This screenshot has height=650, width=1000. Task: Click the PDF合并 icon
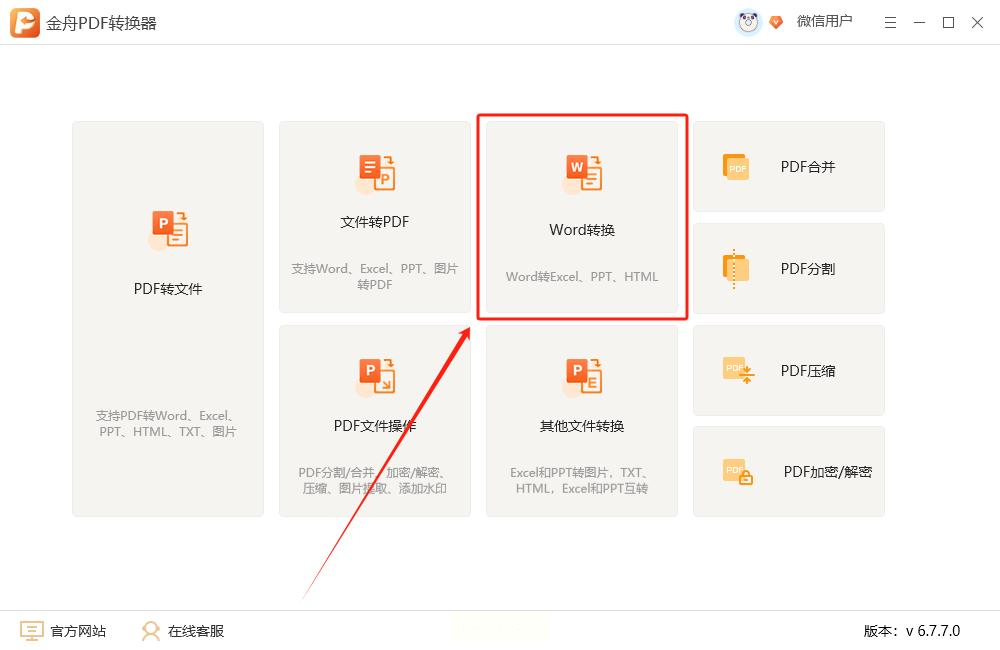click(x=735, y=167)
